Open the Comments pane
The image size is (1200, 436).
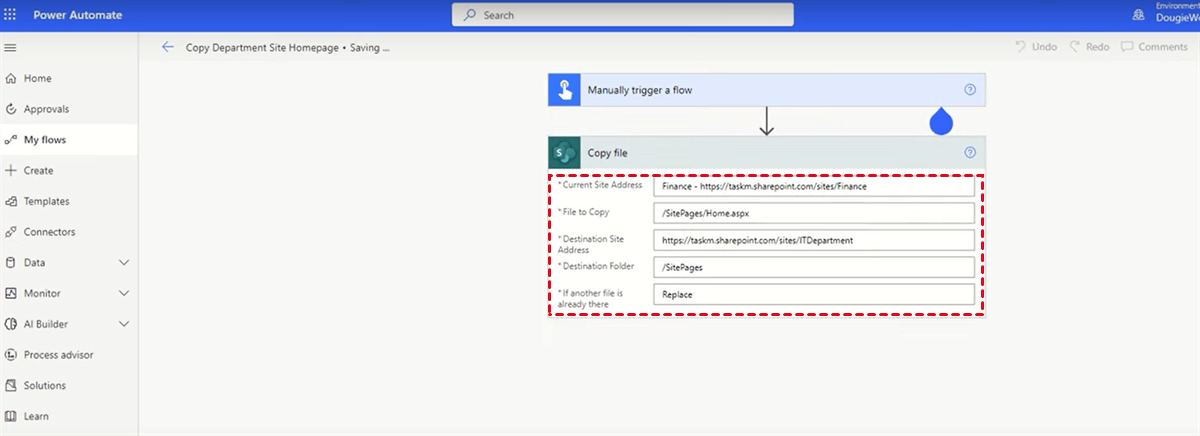click(1154, 47)
